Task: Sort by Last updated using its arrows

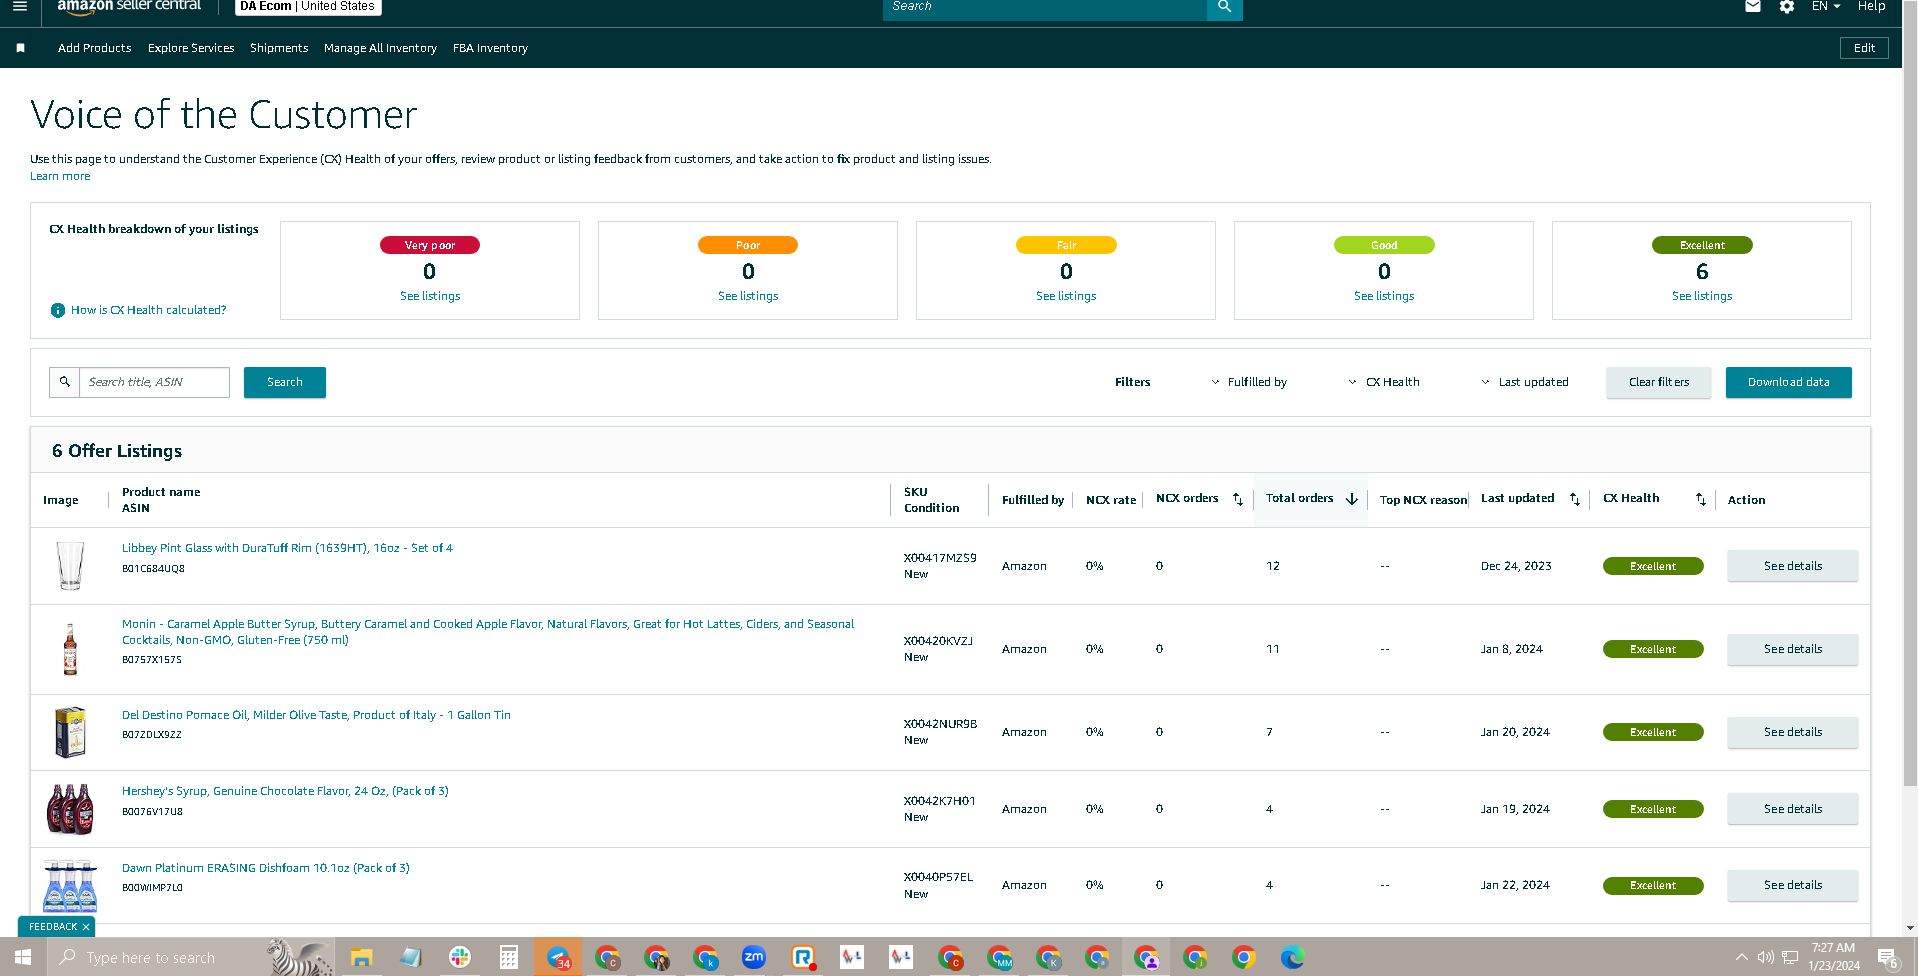Action: (1575, 499)
